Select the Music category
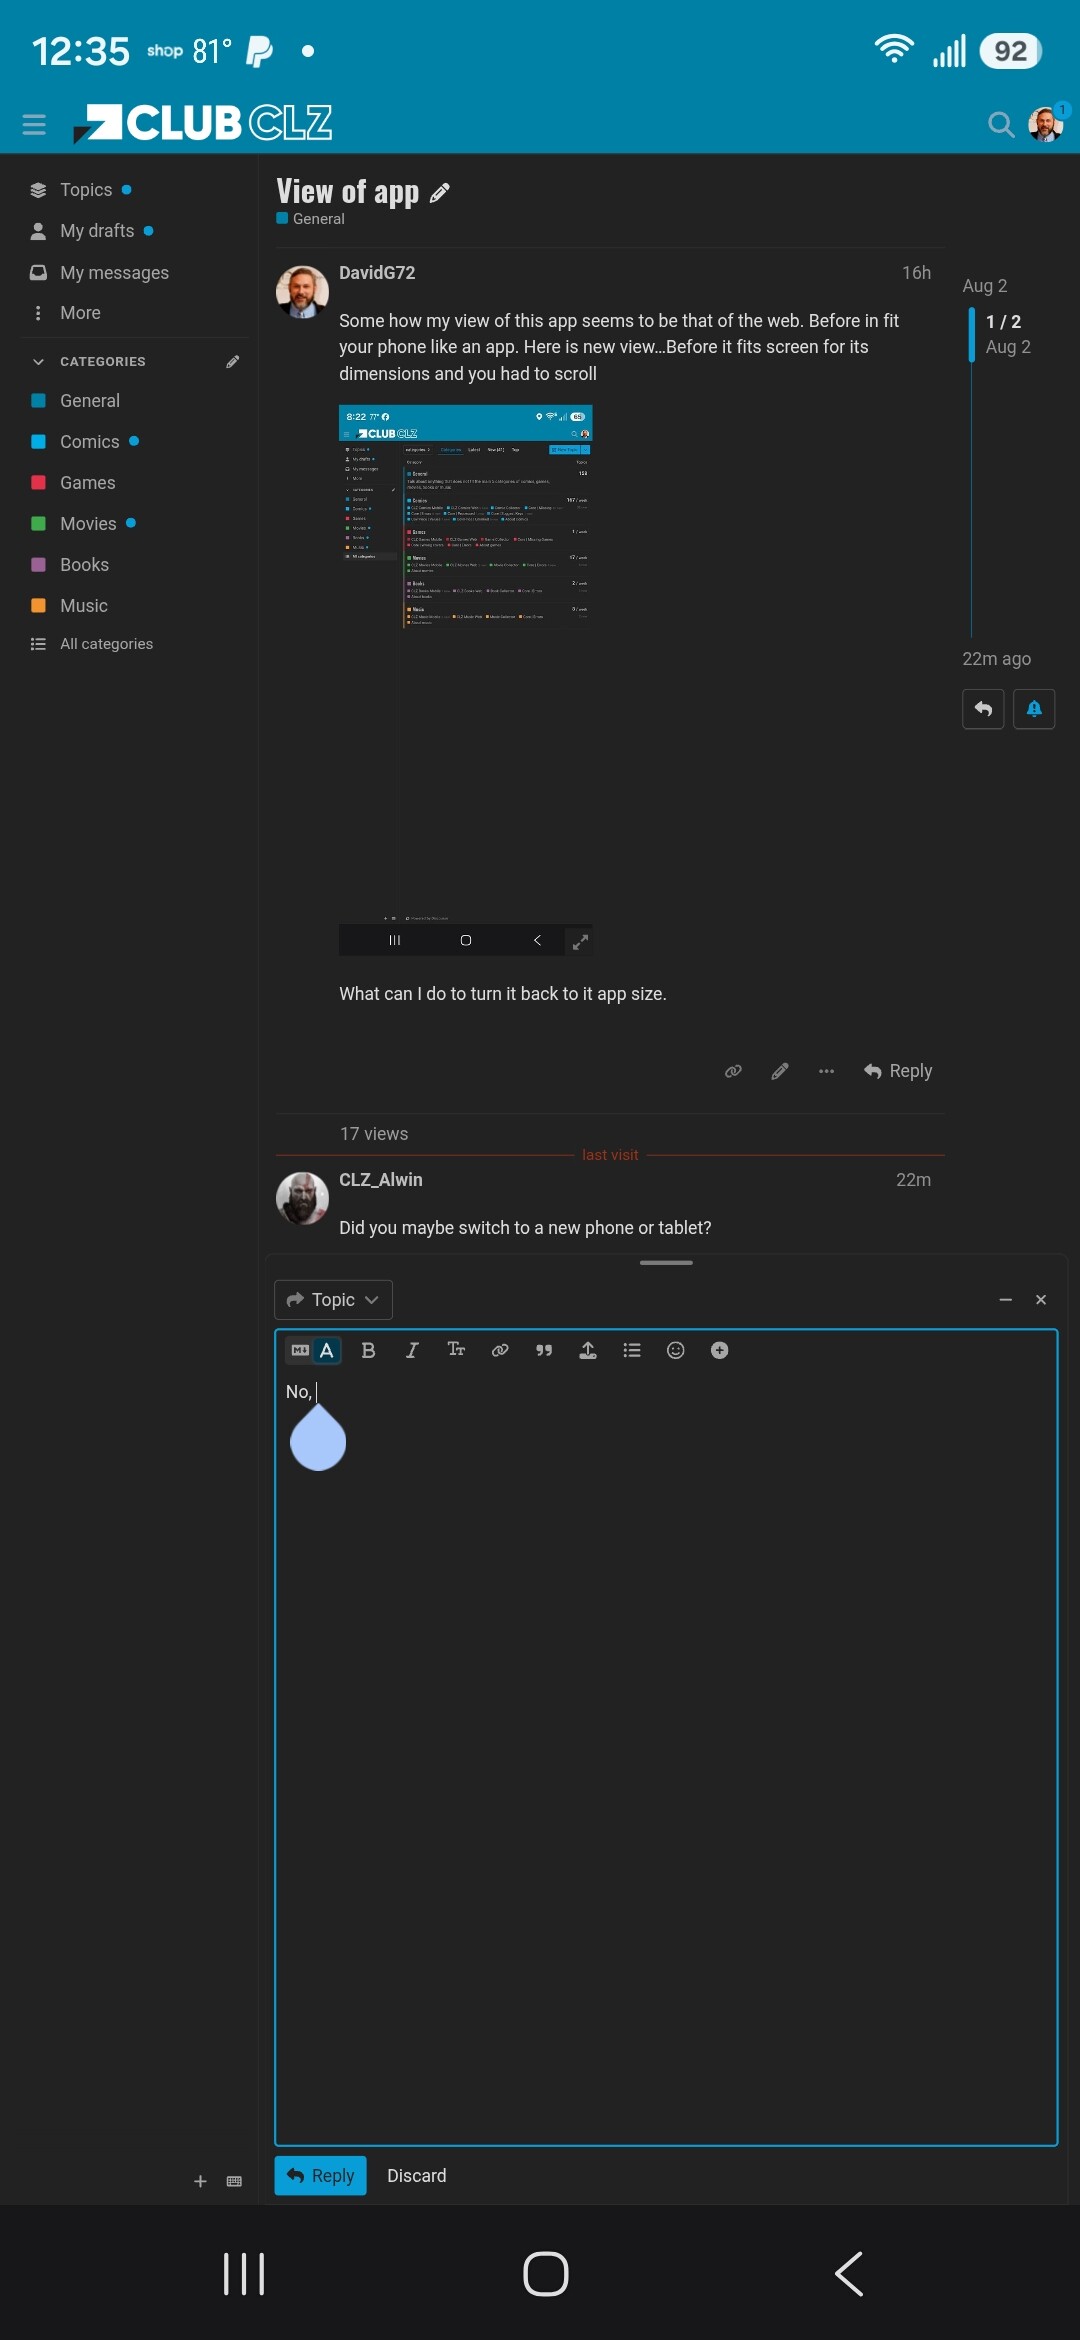The height and width of the screenshot is (2340, 1080). (x=83, y=606)
